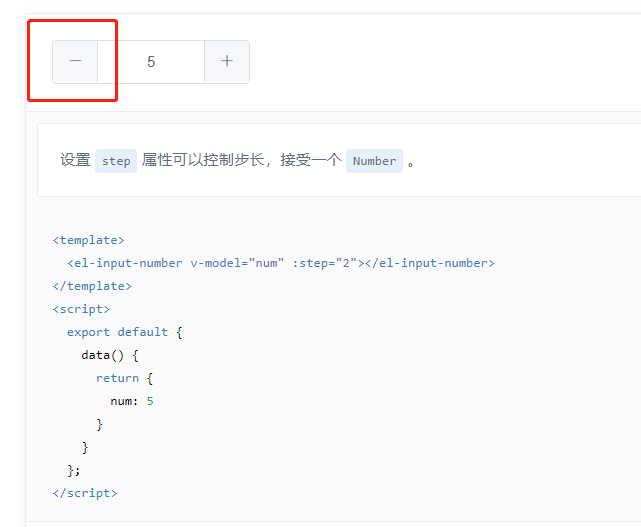641x527 pixels.
Task: Click the 'step' inline code tag
Action: 116,161
